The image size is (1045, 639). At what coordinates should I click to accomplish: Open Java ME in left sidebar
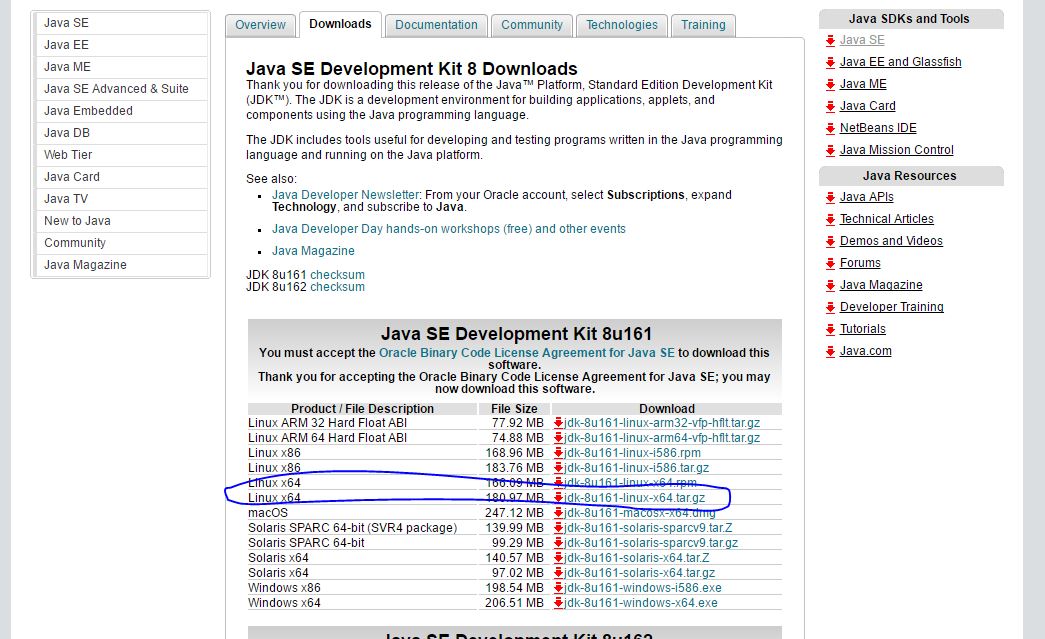121,67
